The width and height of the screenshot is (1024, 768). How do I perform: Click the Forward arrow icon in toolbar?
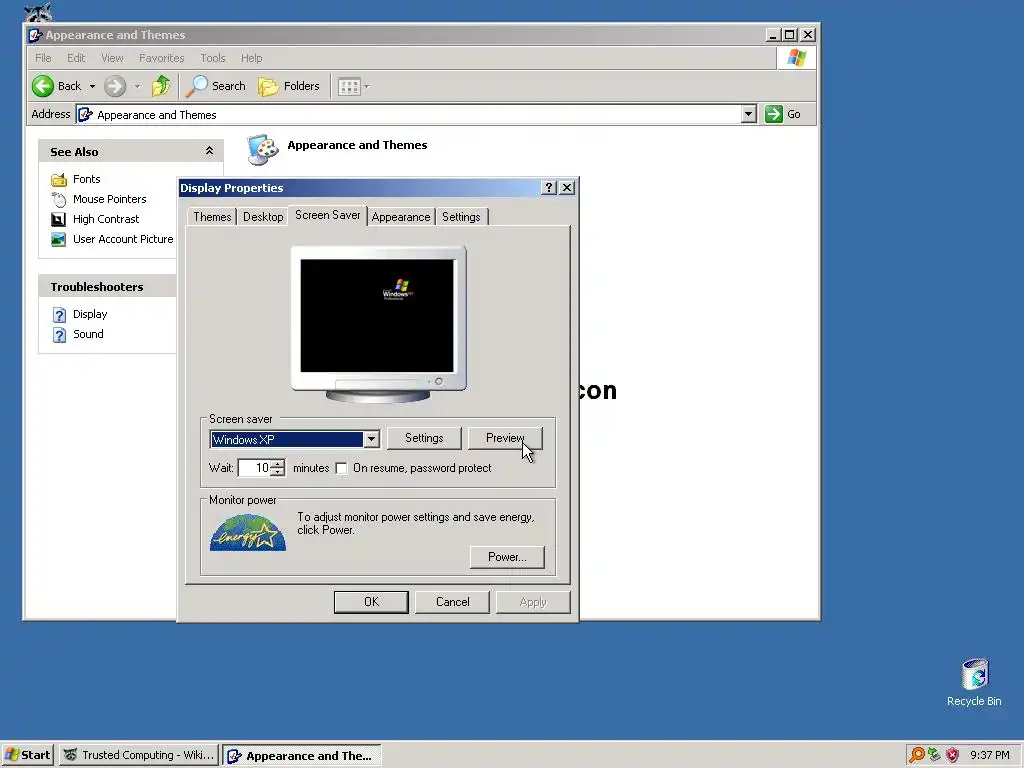tap(115, 86)
